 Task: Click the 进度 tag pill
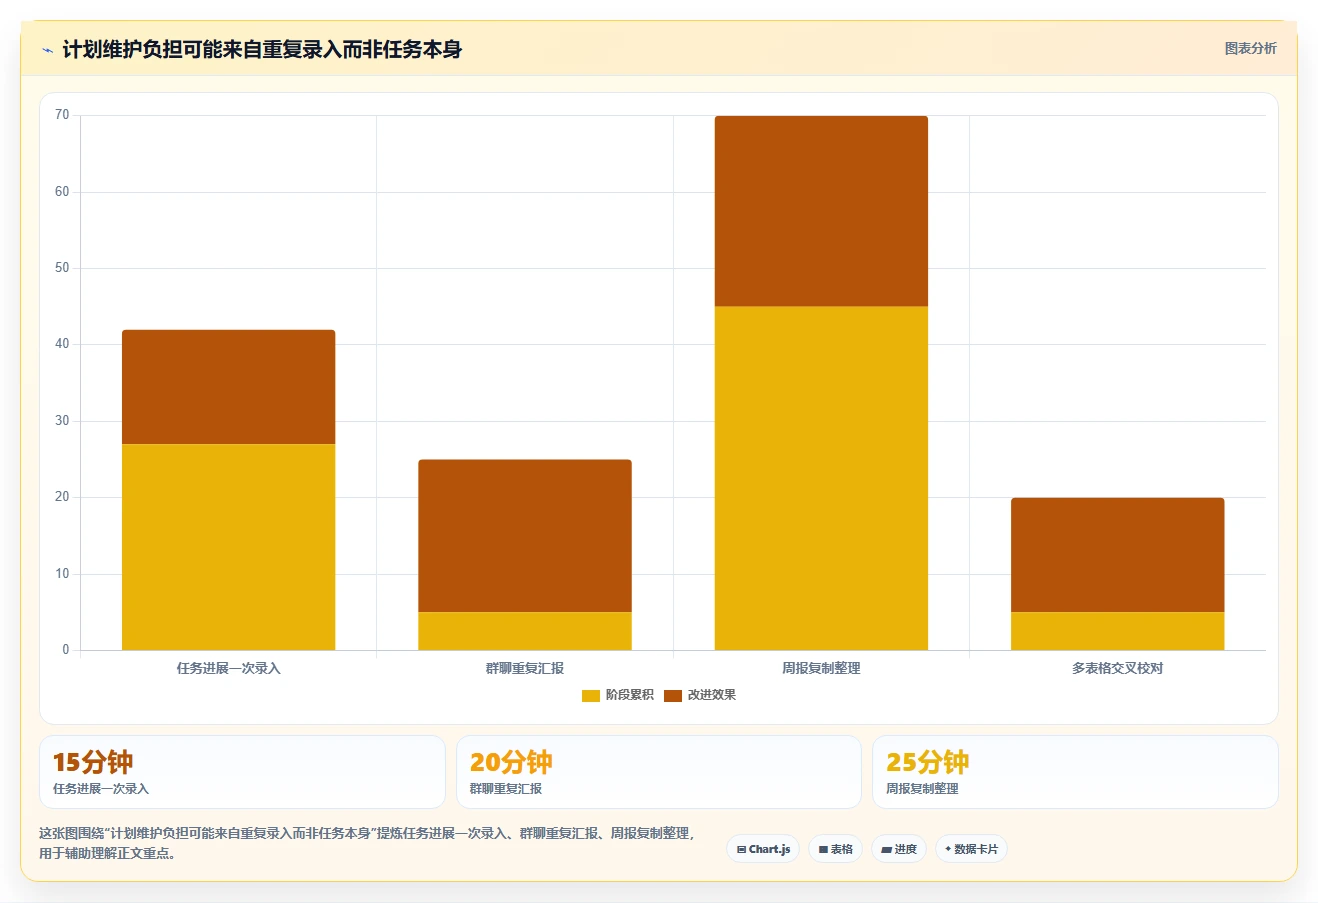(x=899, y=849)
